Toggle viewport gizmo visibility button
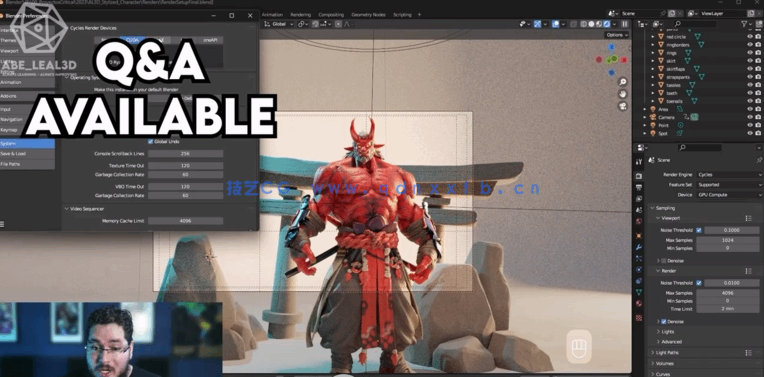 pyautogui.click(x=537, y=24)
